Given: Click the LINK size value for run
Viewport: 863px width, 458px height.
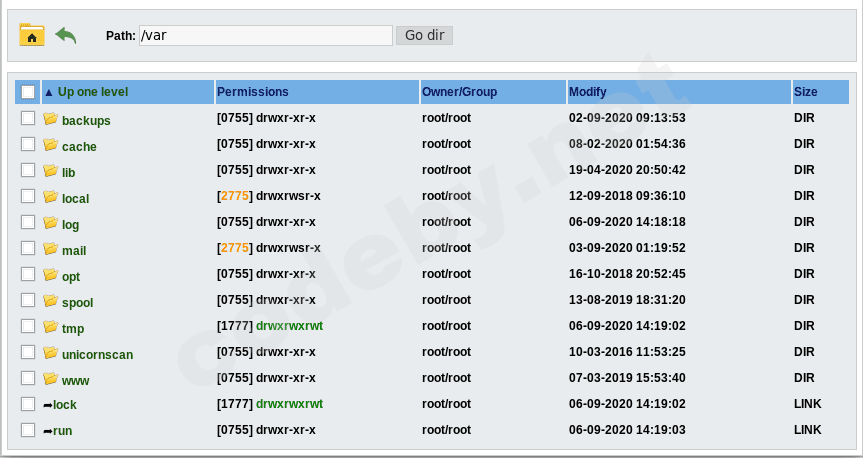Looking at the screenshot, I should click(x=808, y=430).
